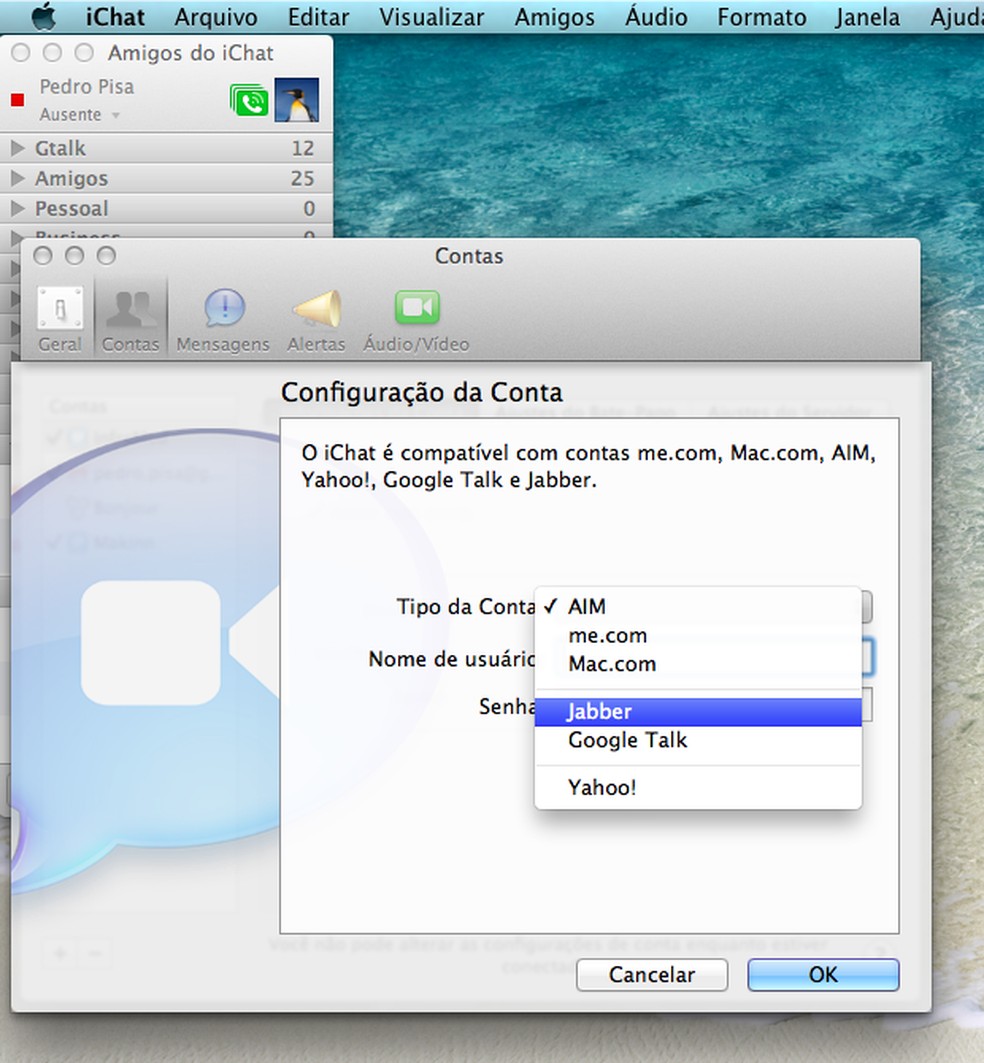
Task: Open the Amigos menu in menu bar
Action: pos(554,17)
